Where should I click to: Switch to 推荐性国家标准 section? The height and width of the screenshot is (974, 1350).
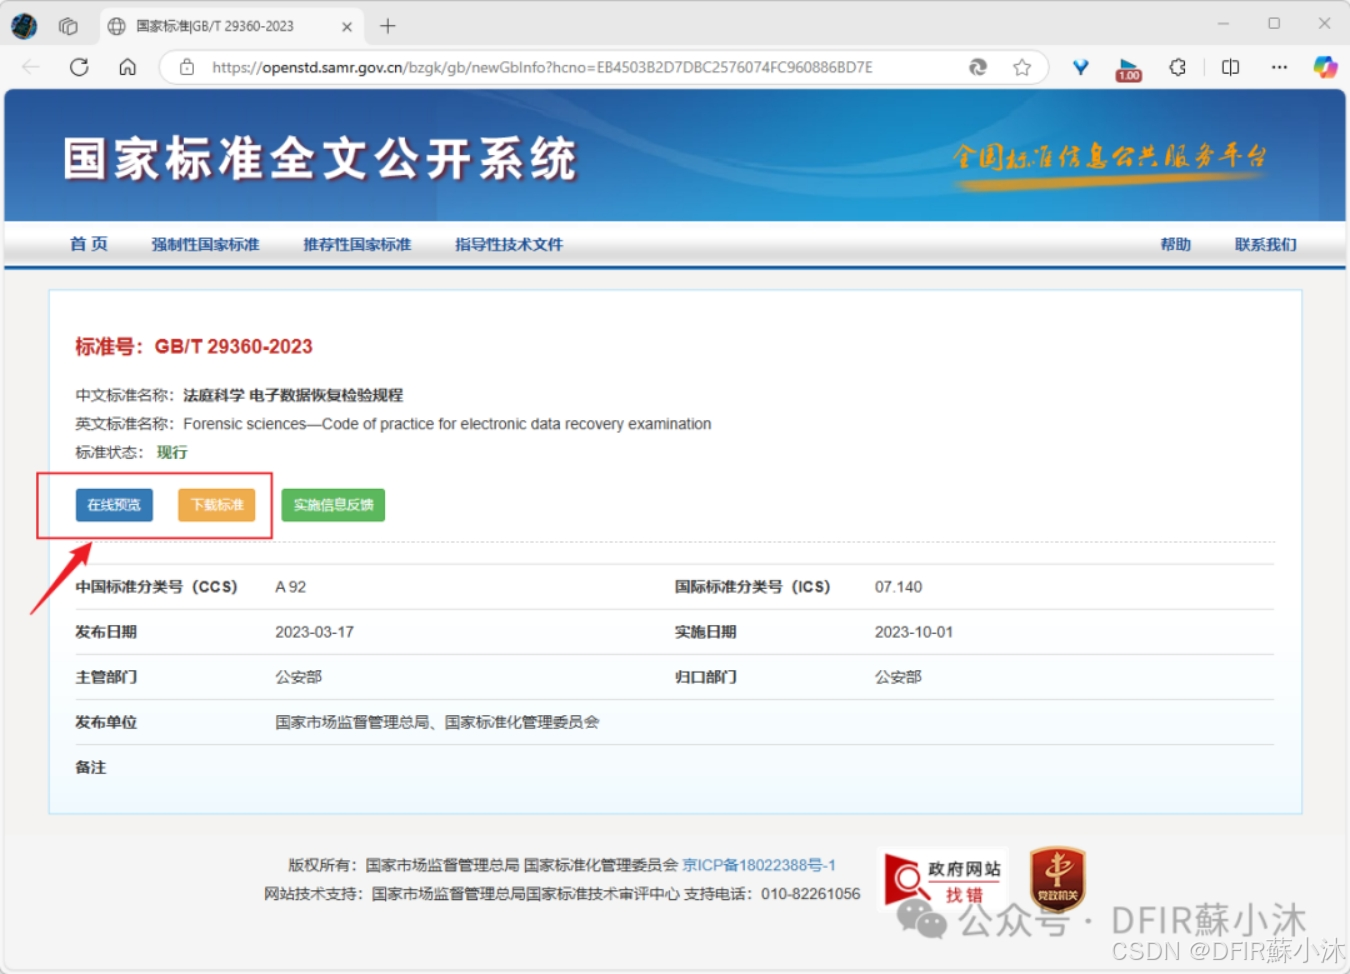pos(357,244)
